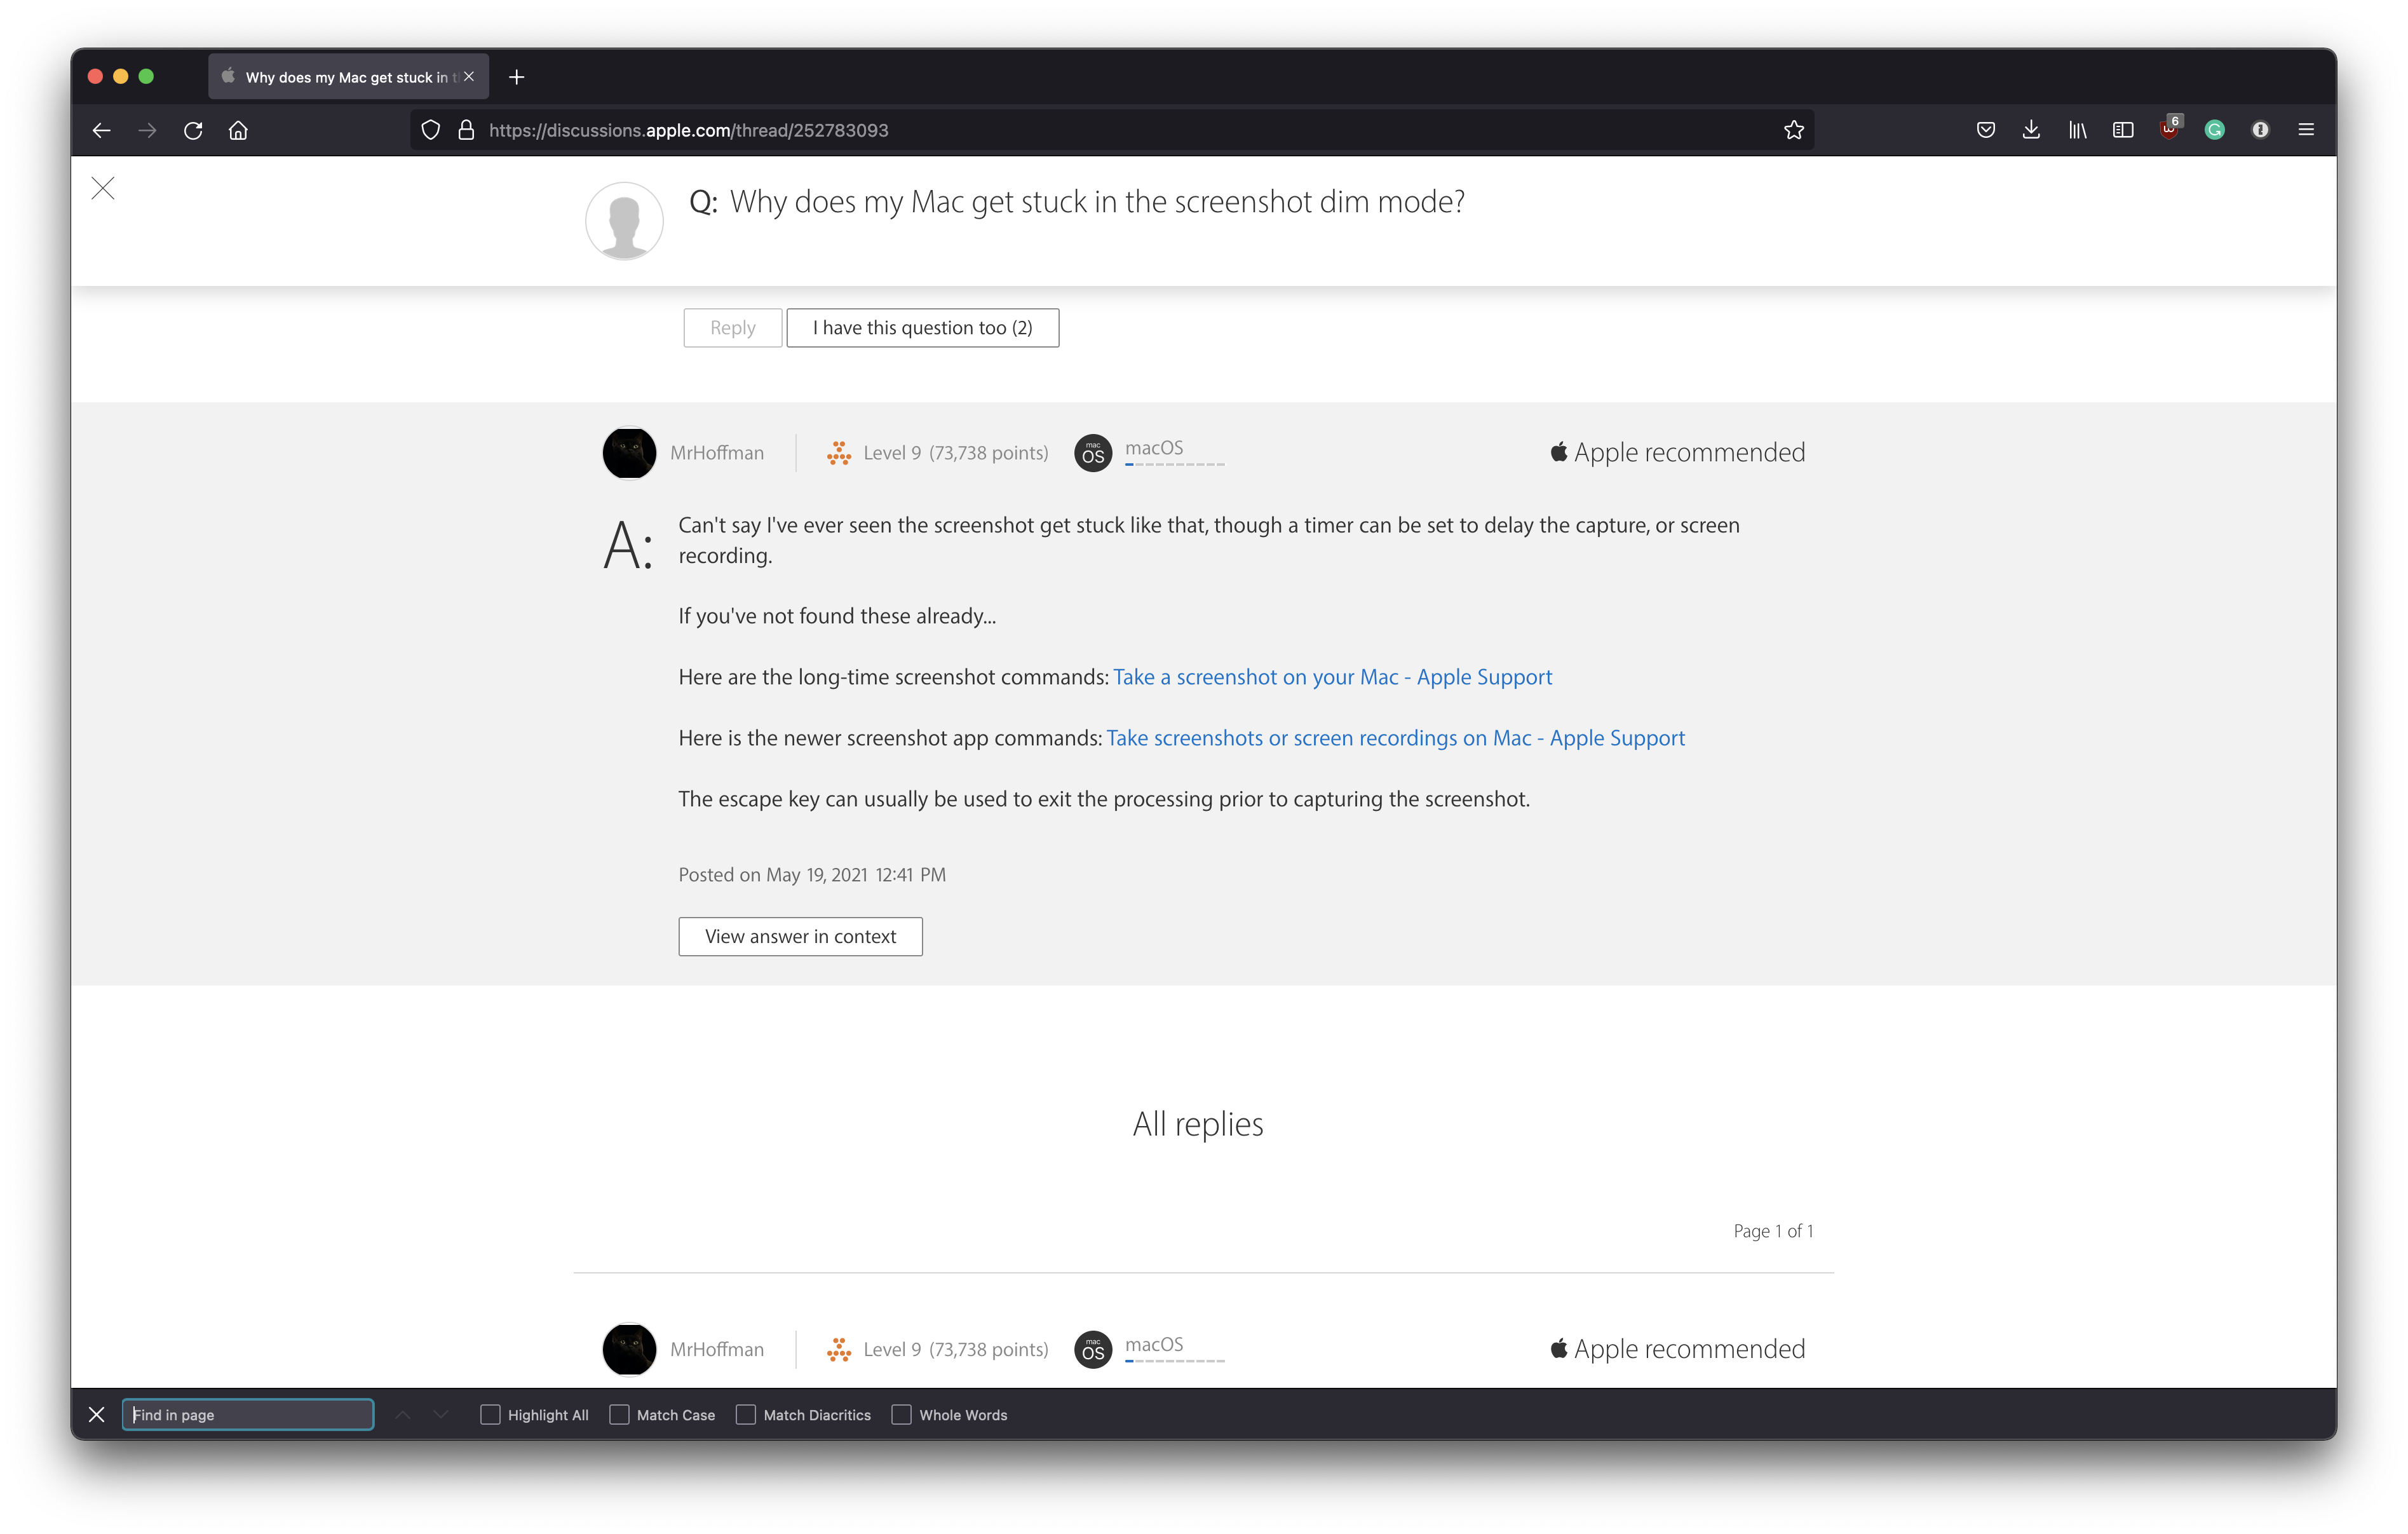This screenshot has height=1534, width=2408.
Task: Click the tracking protection shield icon
Action: tap(431, 130)
